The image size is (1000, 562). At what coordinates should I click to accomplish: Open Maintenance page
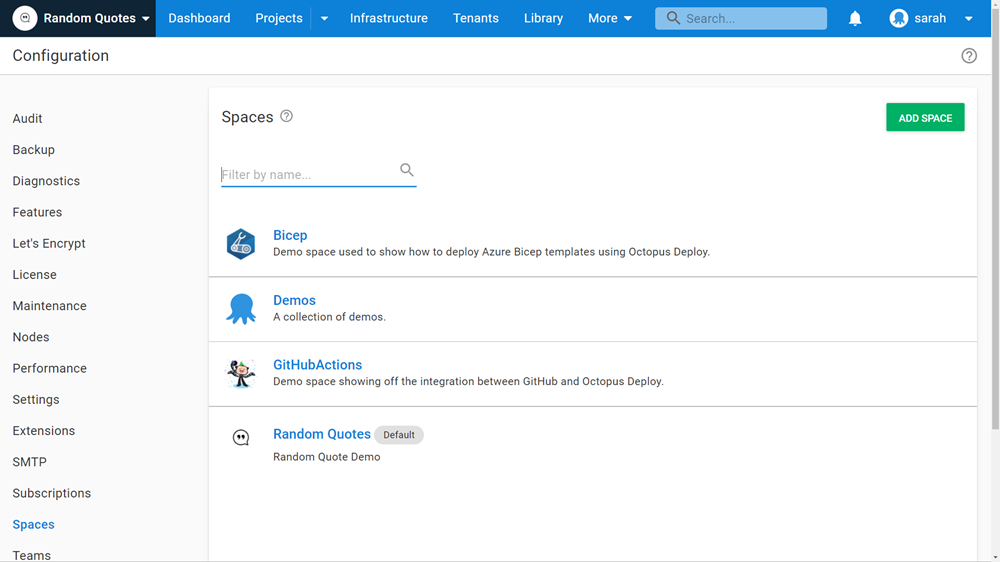pyautogui.click(x=49, y=306)
